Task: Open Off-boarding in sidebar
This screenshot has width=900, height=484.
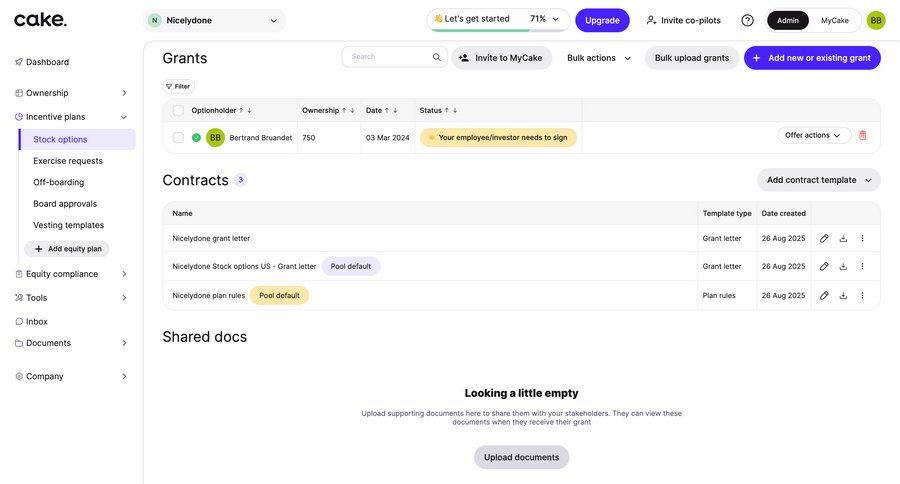Action: pyautogui.click(x=59, y=183)
